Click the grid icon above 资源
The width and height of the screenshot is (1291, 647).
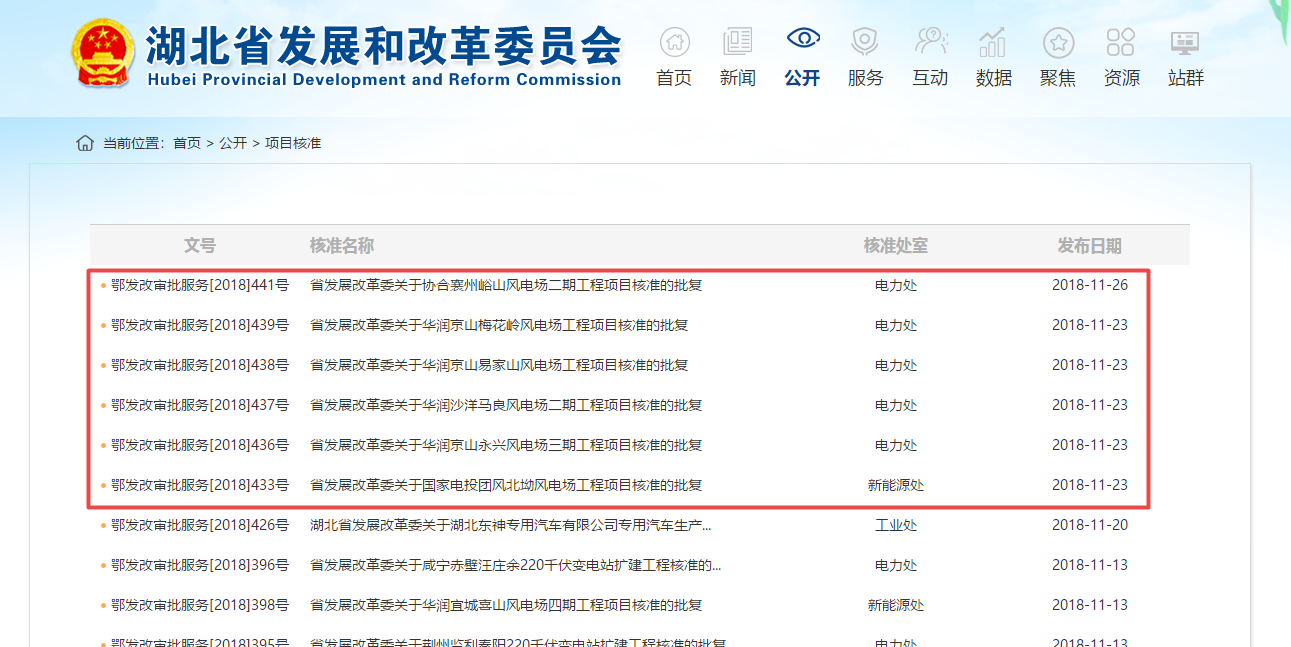[1121, 42]
